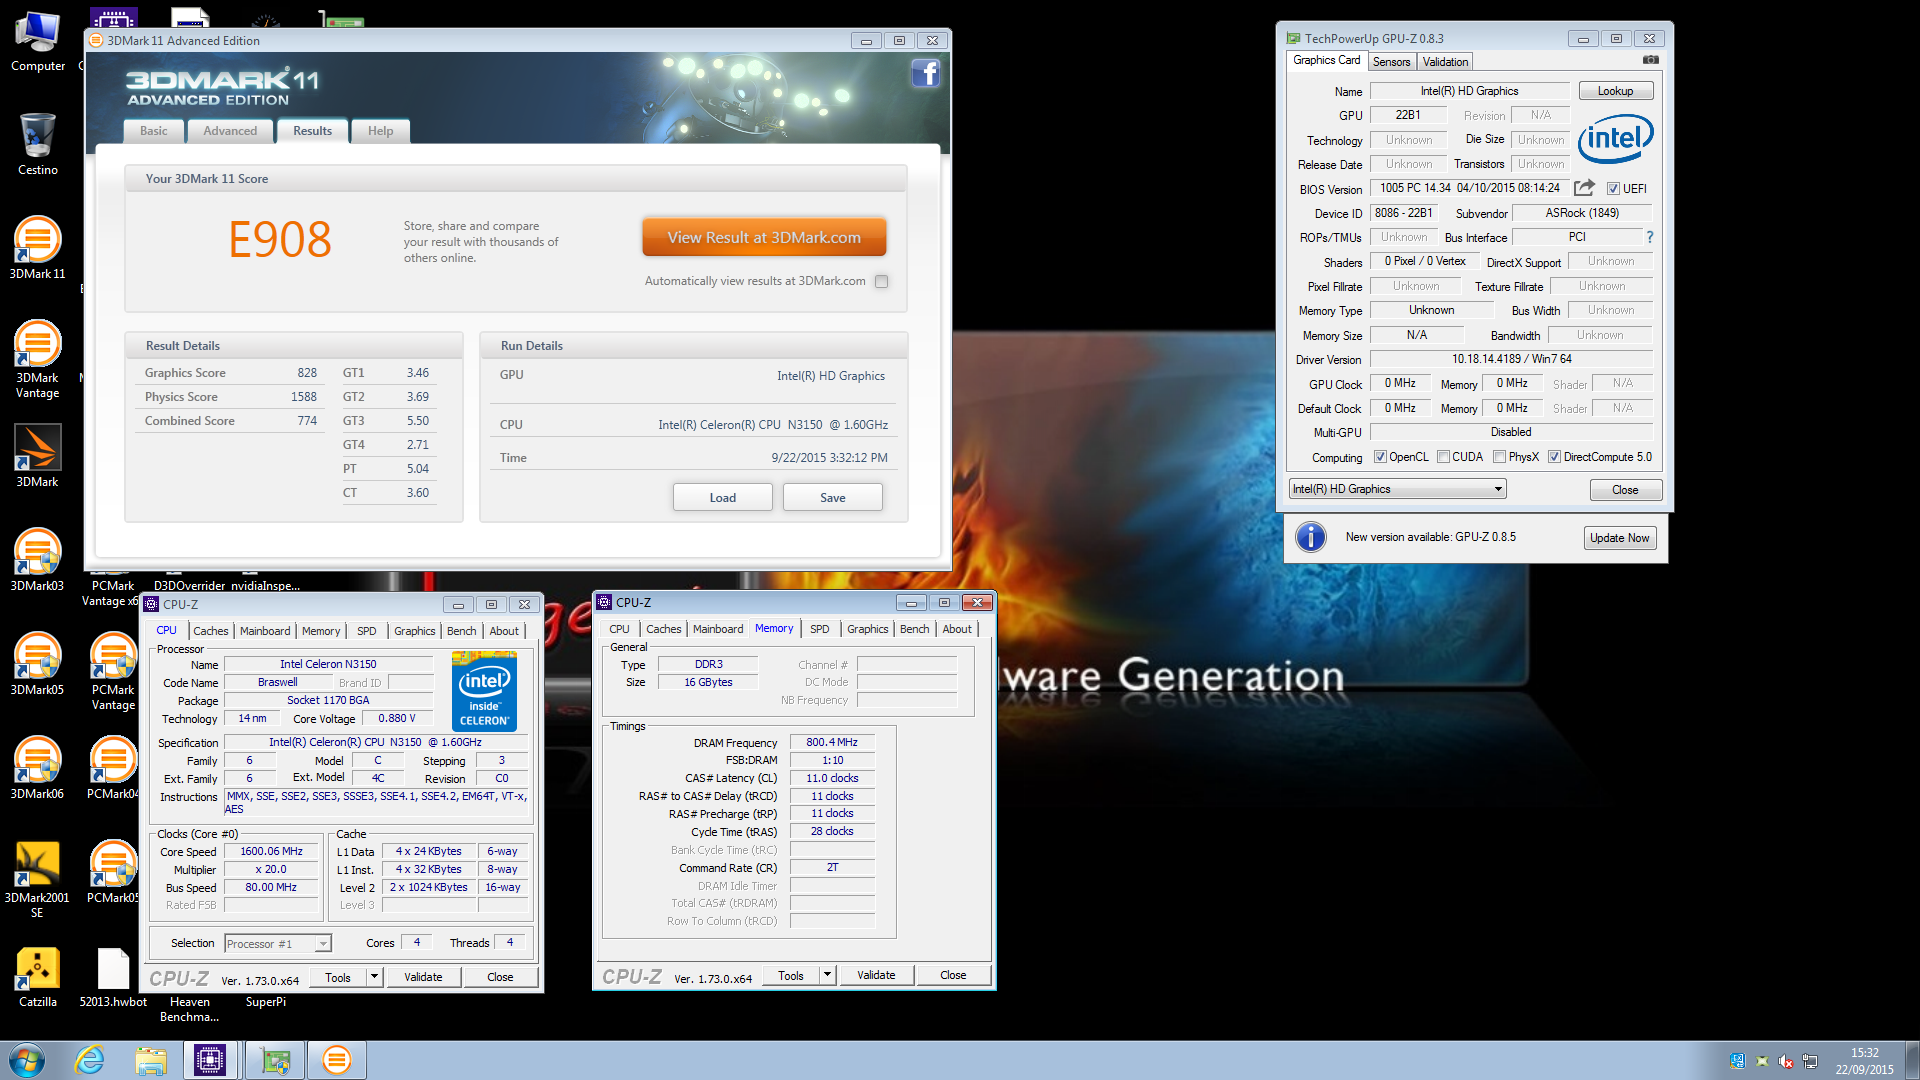Open the GPU selection dropdown in GPU-Z
The image size is (1920, 1080).
1397,489
